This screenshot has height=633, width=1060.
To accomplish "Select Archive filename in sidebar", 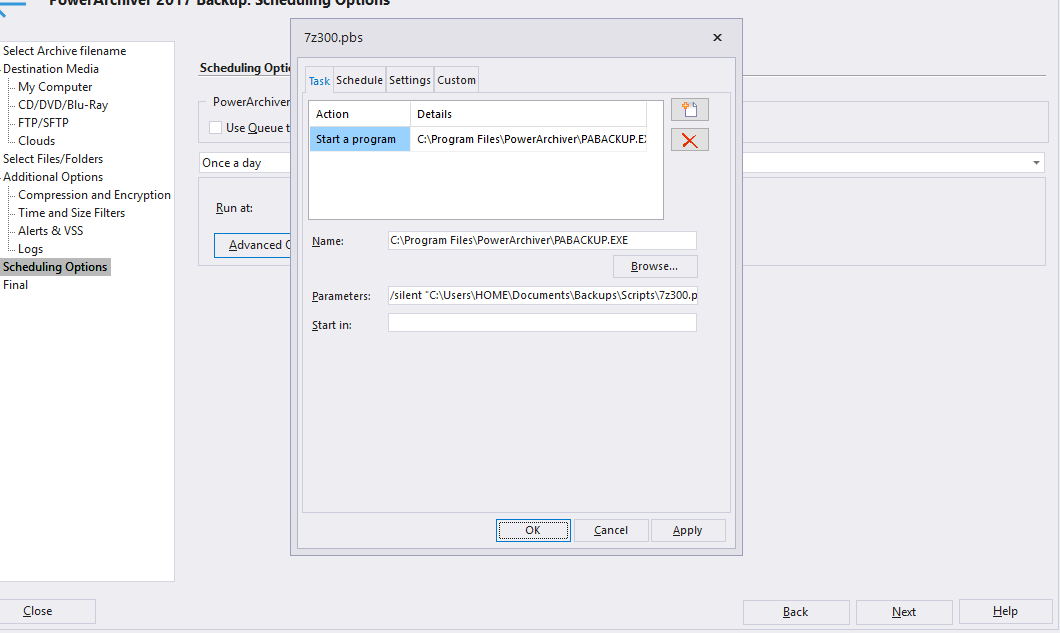I will (x=64, y=51).
